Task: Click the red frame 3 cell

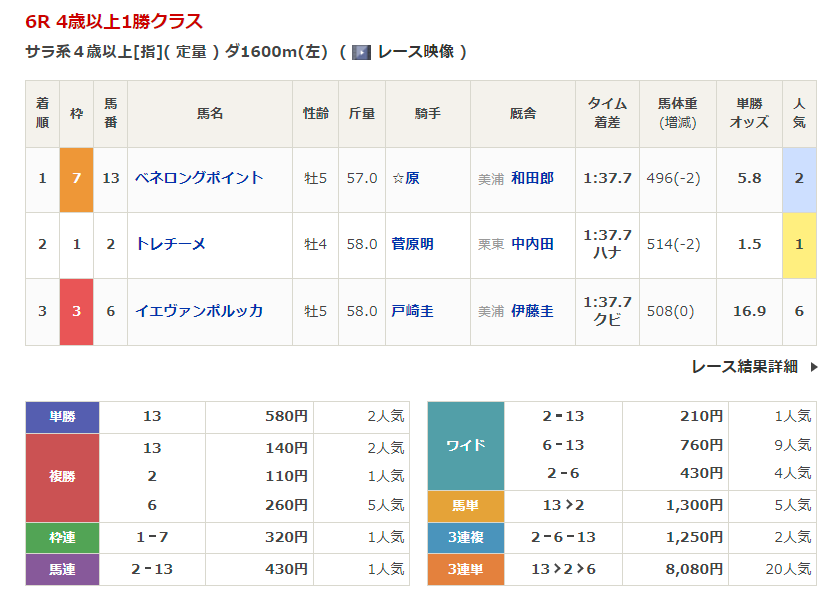Action: pos(77,311)
